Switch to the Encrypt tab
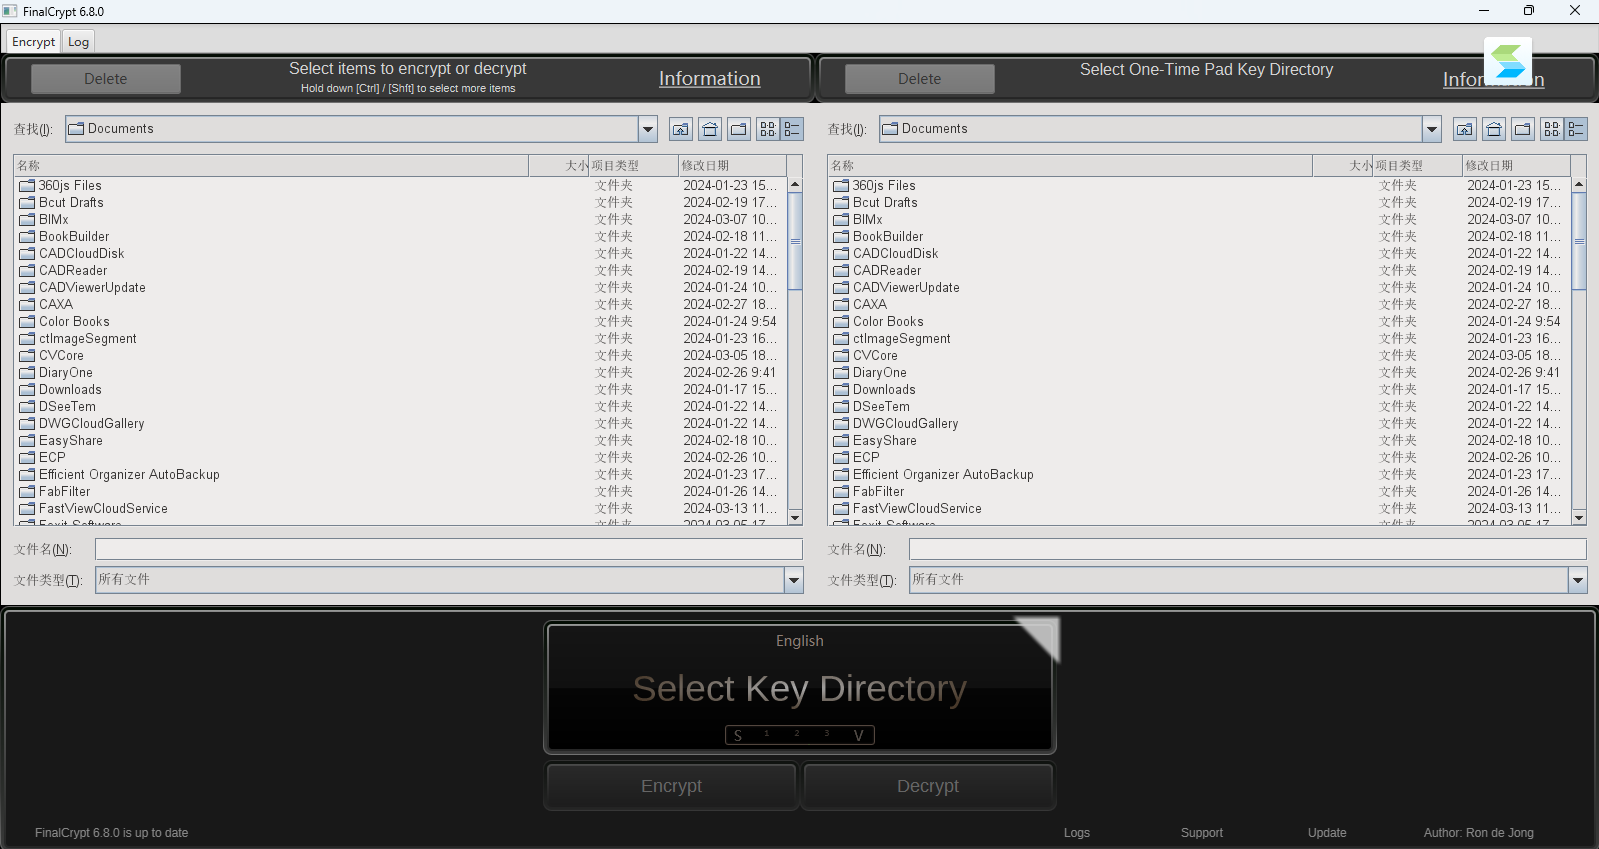 pyautogui.click(x=33, y=42)
